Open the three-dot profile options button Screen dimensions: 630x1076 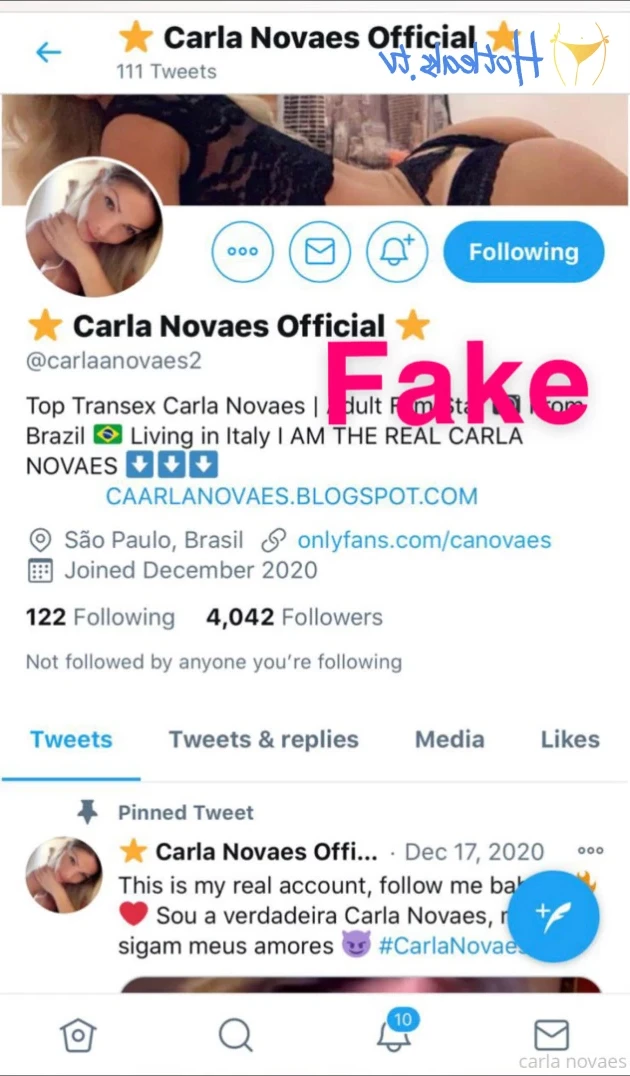[242, 252]
